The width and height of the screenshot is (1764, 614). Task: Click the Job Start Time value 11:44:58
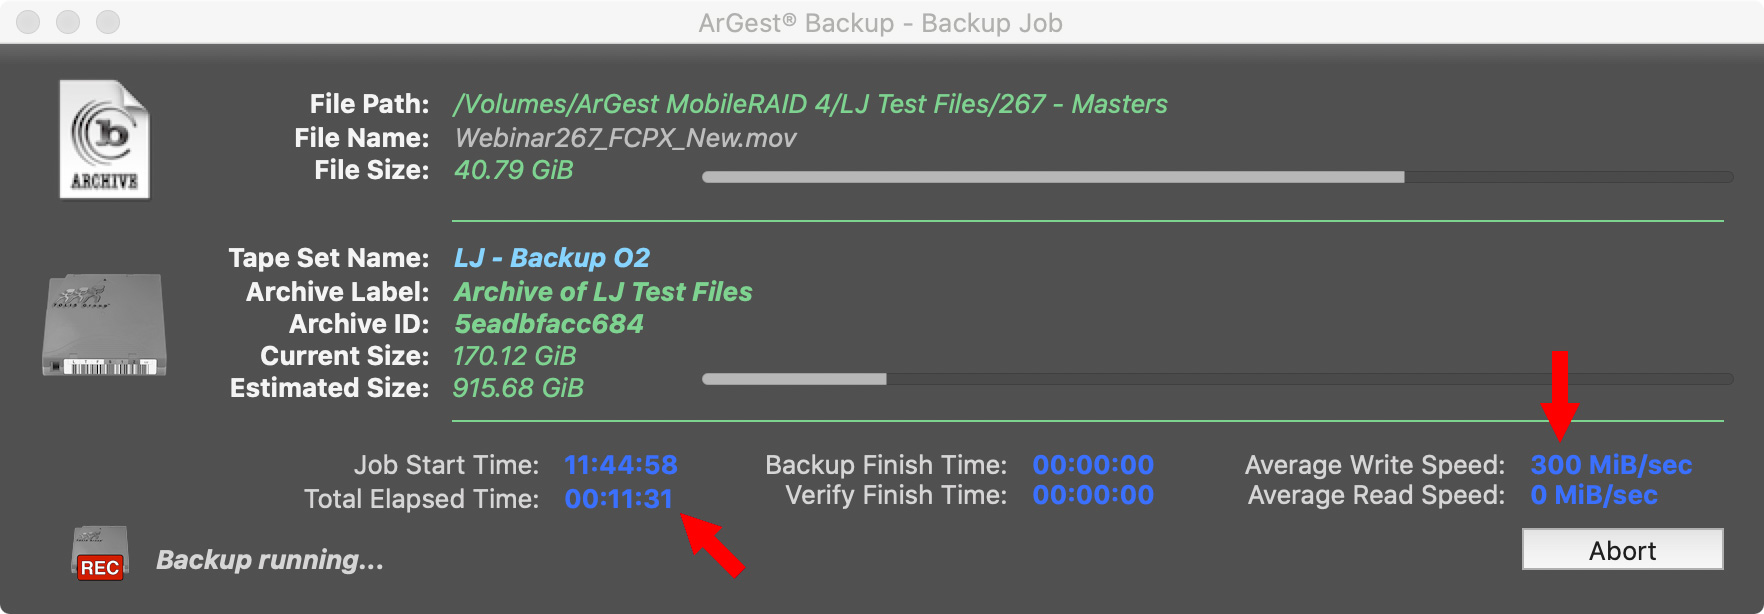[x=621, y=465]
